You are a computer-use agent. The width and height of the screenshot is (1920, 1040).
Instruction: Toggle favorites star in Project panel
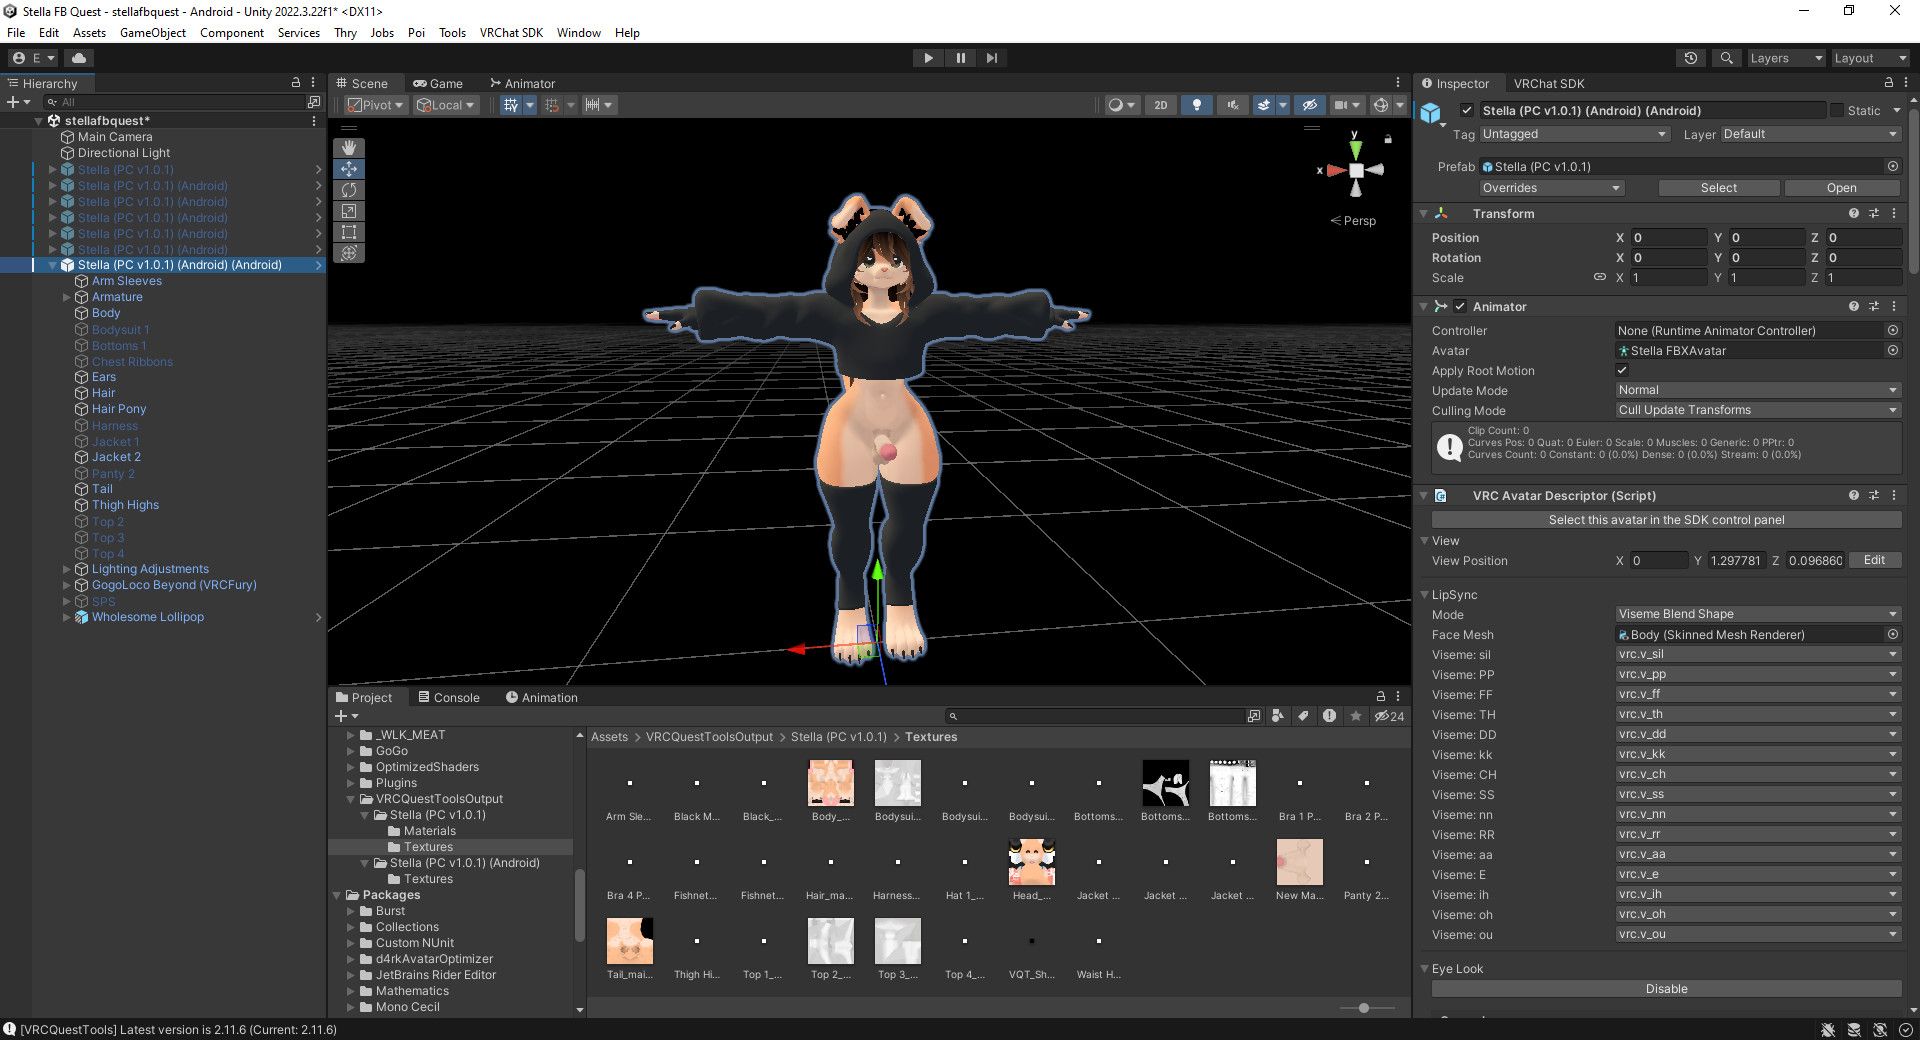coord(1356,716)
